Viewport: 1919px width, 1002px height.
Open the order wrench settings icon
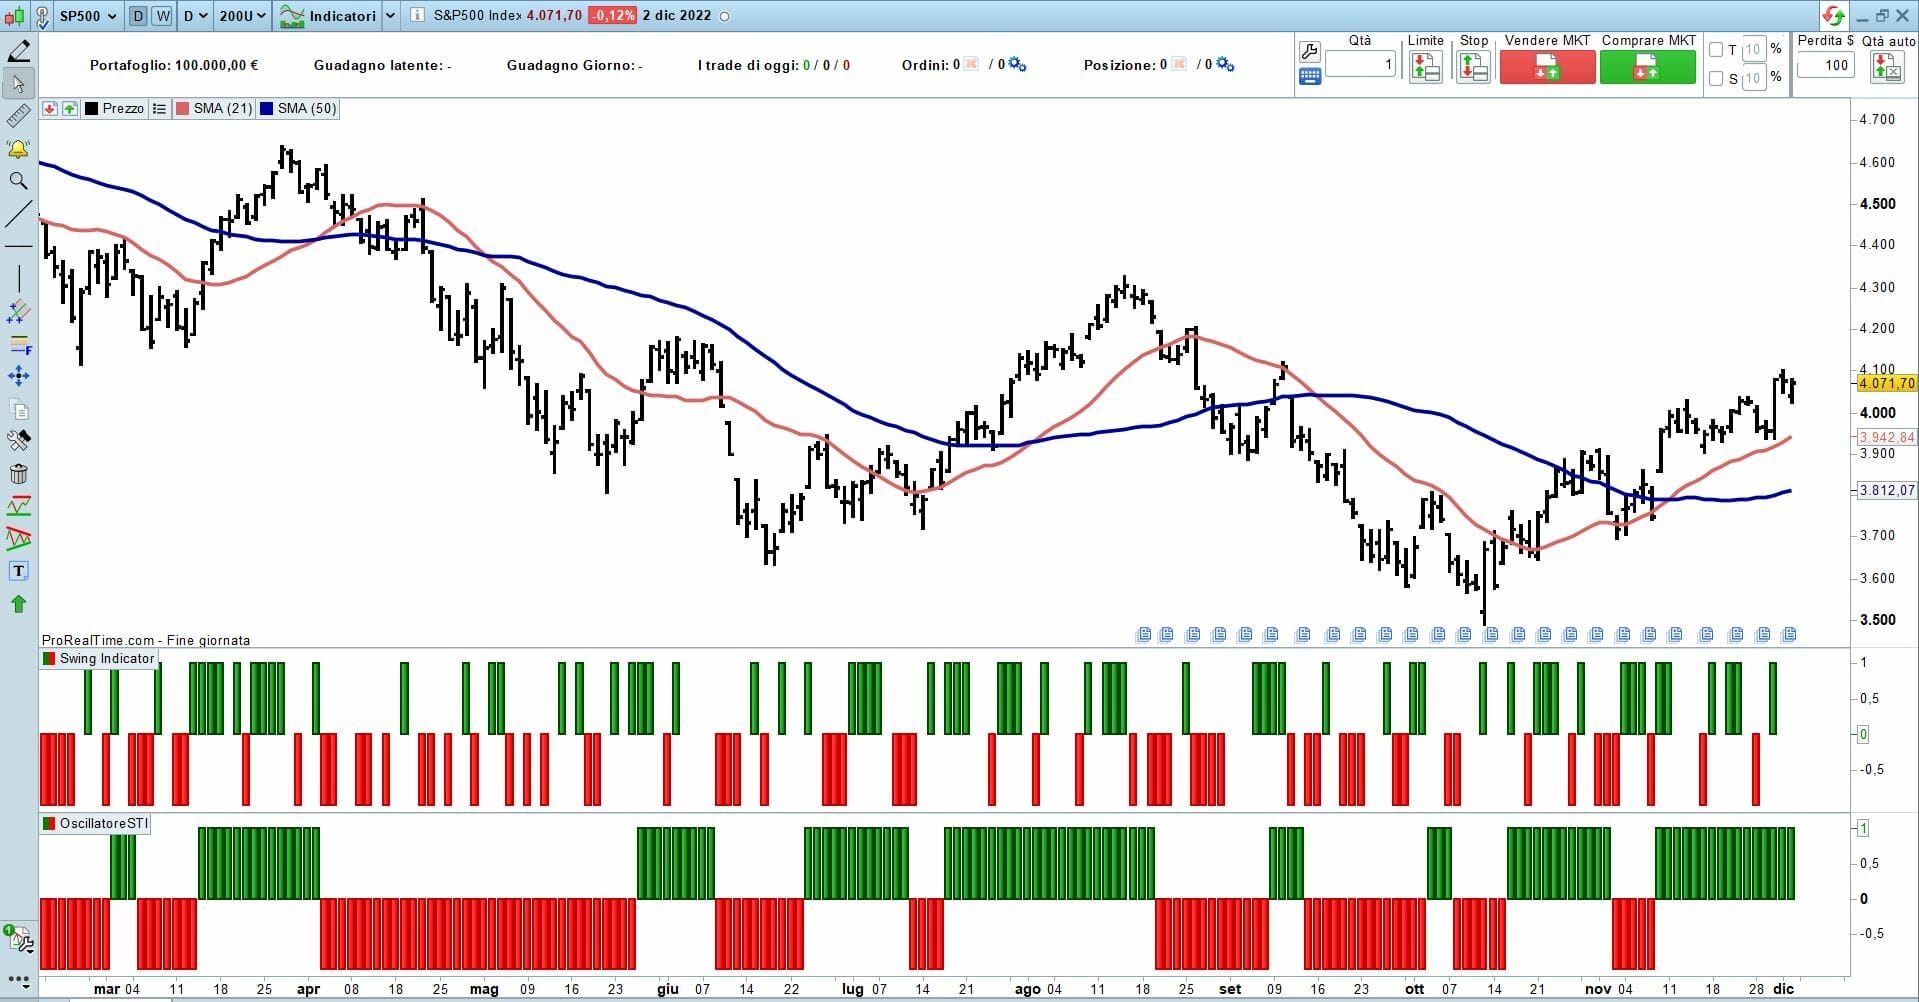pyautogui.click(x=1309, y=51)
